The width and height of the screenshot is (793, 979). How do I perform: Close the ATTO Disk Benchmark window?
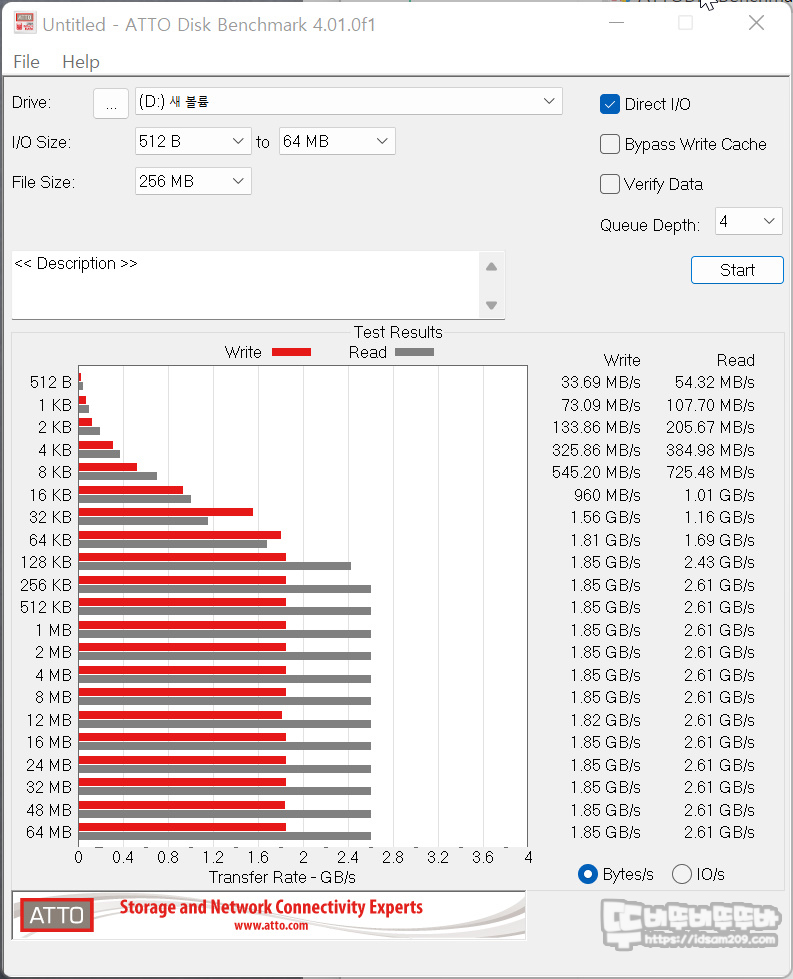click(756, 23)
